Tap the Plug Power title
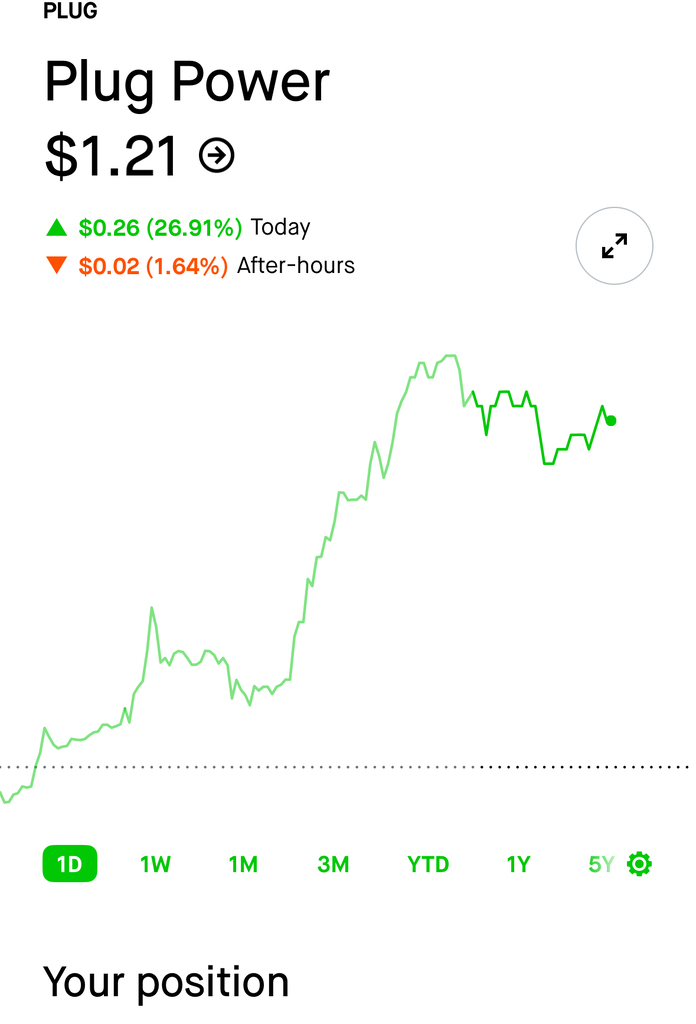This screenshot has width=696, height=1024. tap(187, 82)
